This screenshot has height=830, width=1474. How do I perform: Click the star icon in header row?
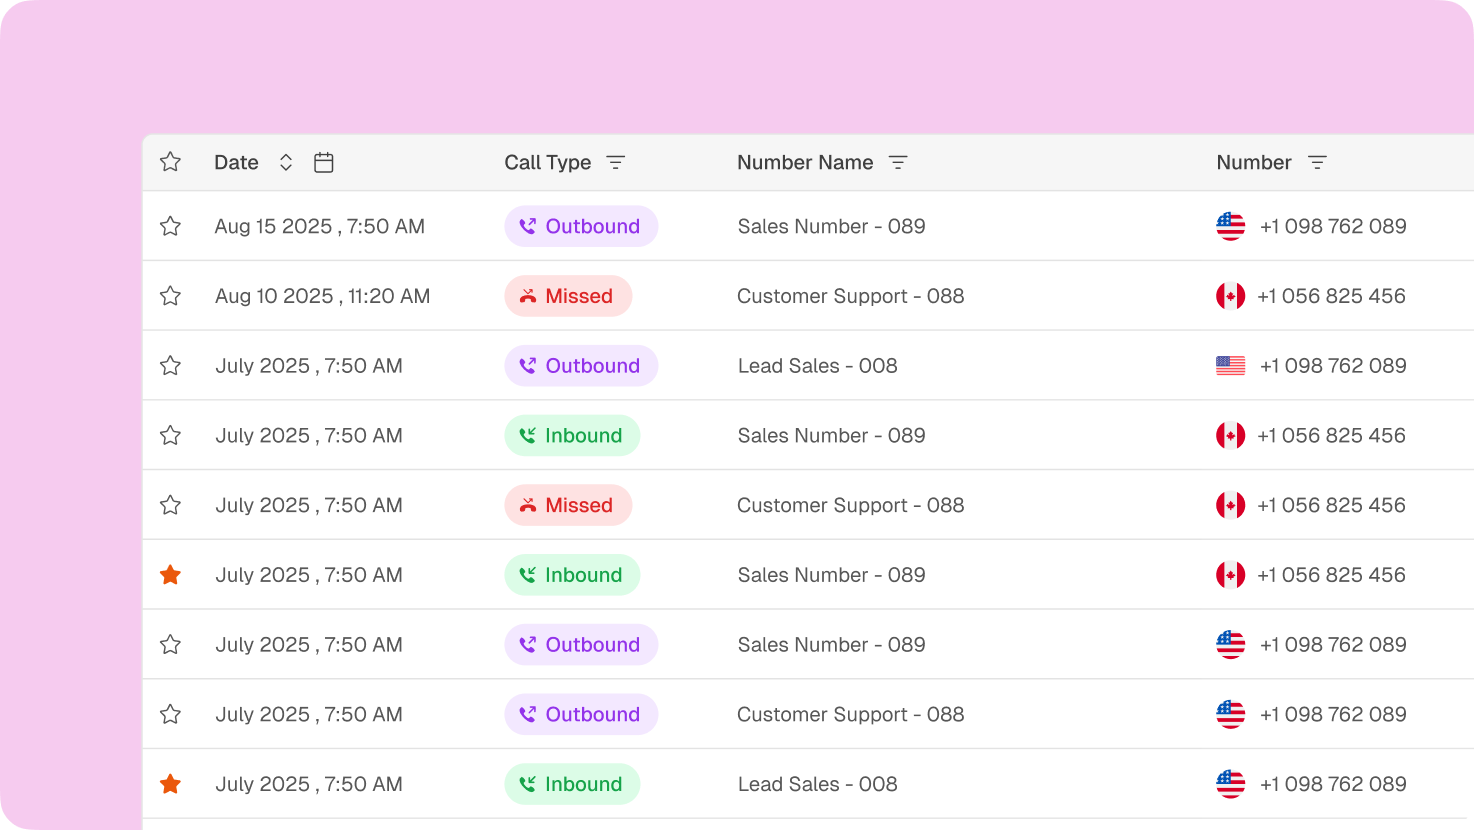point(171,162)
